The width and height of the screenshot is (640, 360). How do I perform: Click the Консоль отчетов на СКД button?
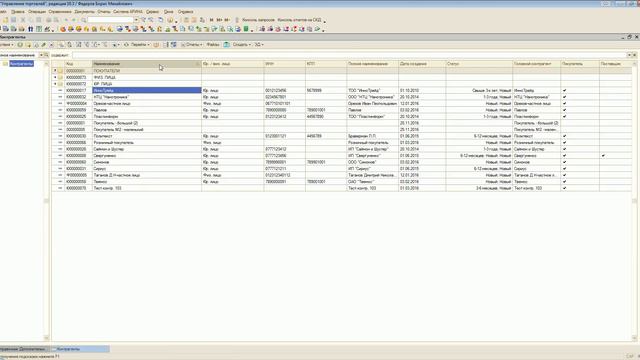tap(299, 20)
